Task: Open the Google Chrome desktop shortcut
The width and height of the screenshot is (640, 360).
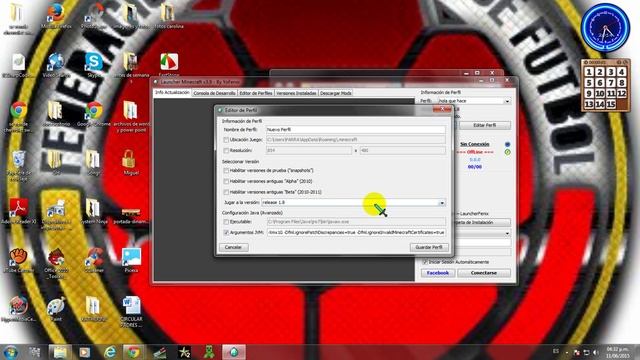Action: pos(94,113)
